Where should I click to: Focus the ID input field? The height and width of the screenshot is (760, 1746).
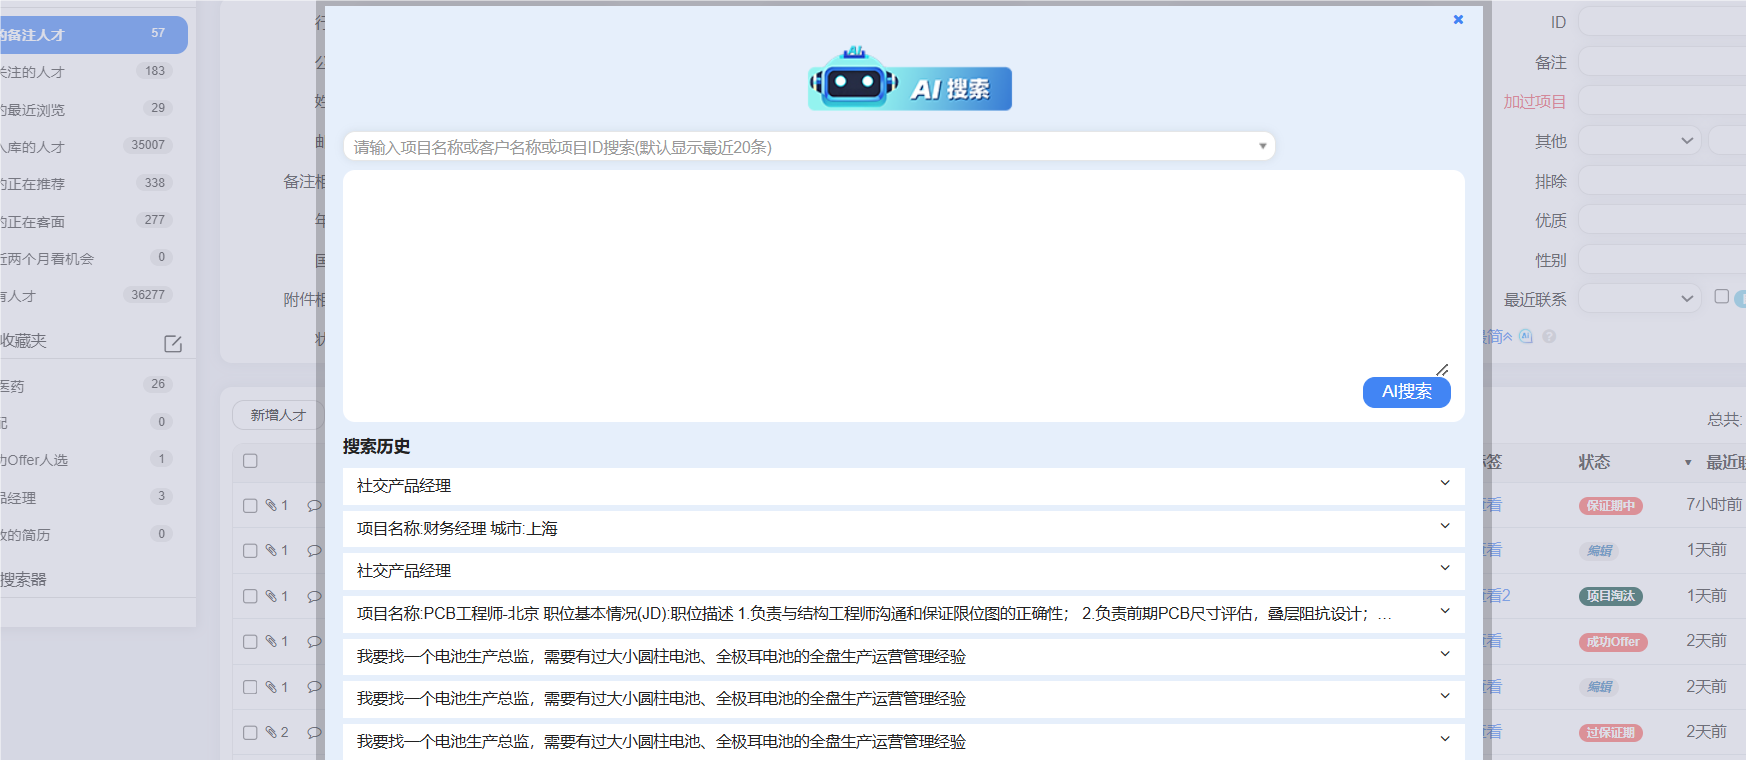click(1662, 22)
